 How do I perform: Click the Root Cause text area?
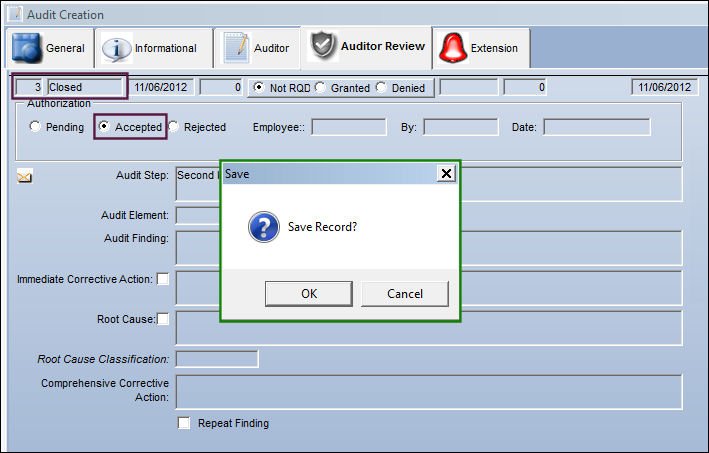click(429, 328)
